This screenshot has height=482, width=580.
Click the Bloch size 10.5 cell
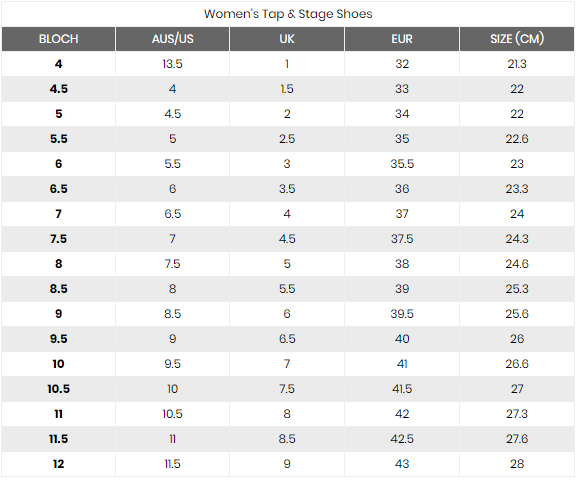point(58,389)
